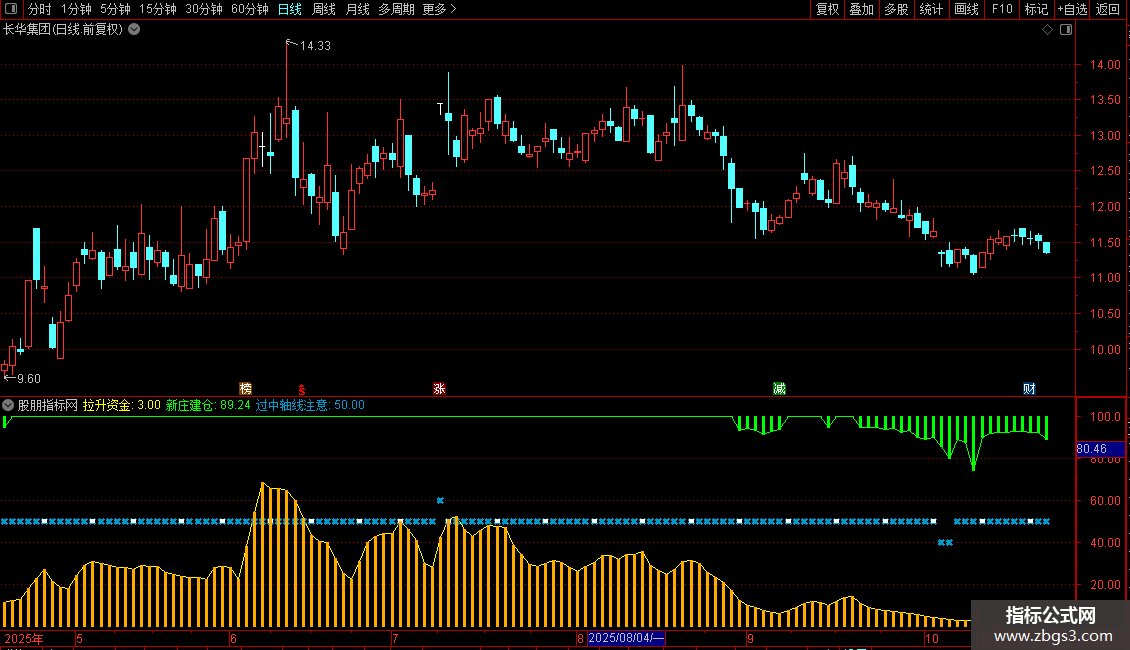Click the 标记 mark button
This screenshot has width=1130, height=650.
tap(1036, 9)
